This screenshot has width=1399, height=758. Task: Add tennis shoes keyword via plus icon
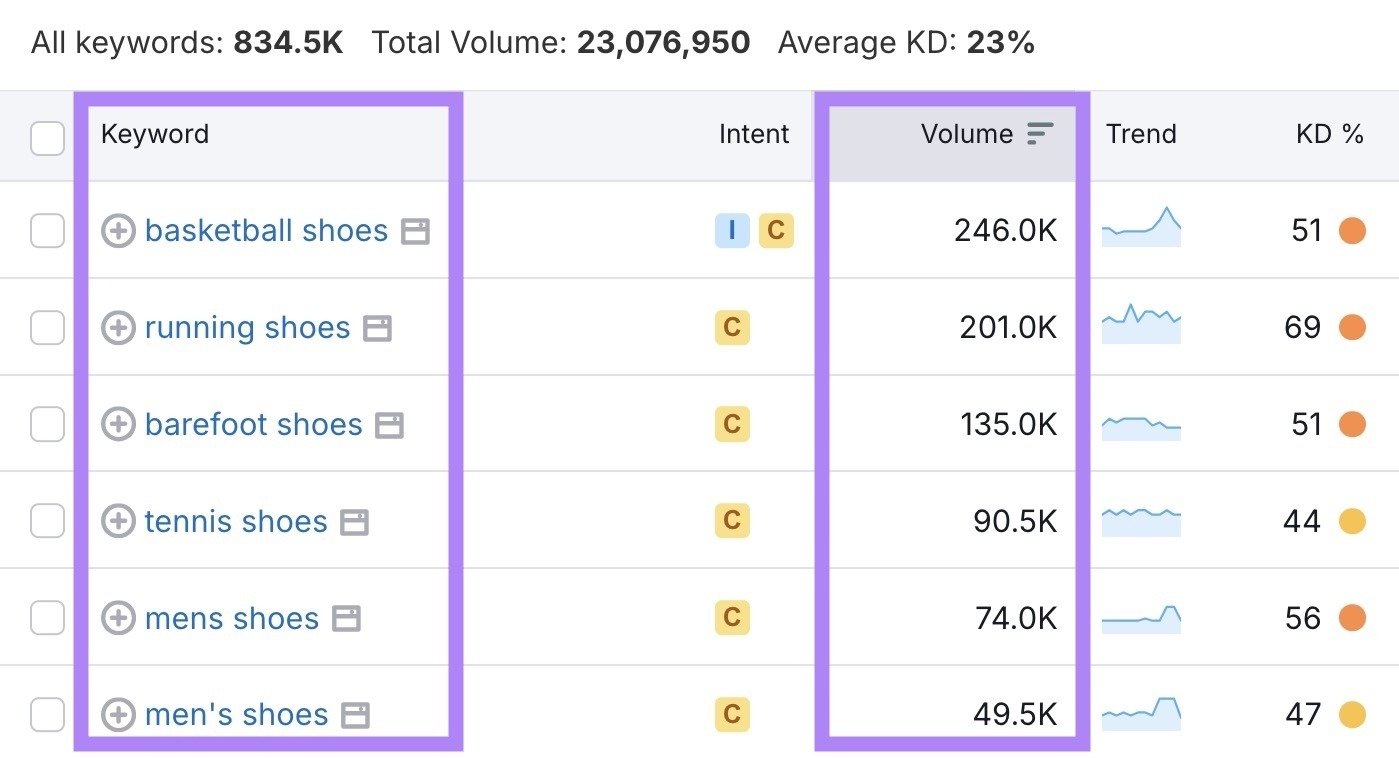[118, 522]
